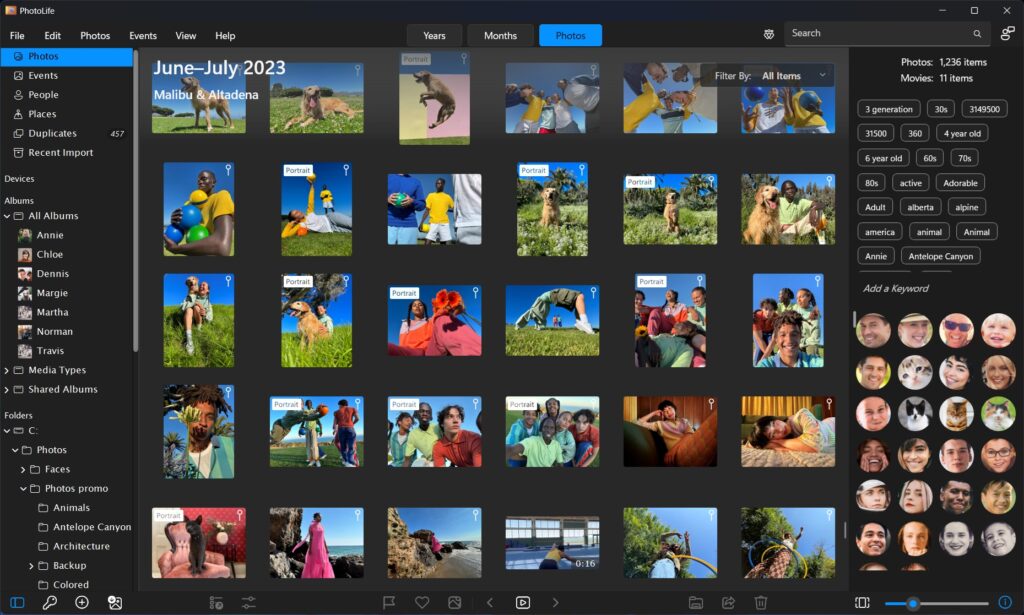Viewport: 1024px width, 615px height.
Task: Toggle the info panel icon
Action: point(1005,602)
